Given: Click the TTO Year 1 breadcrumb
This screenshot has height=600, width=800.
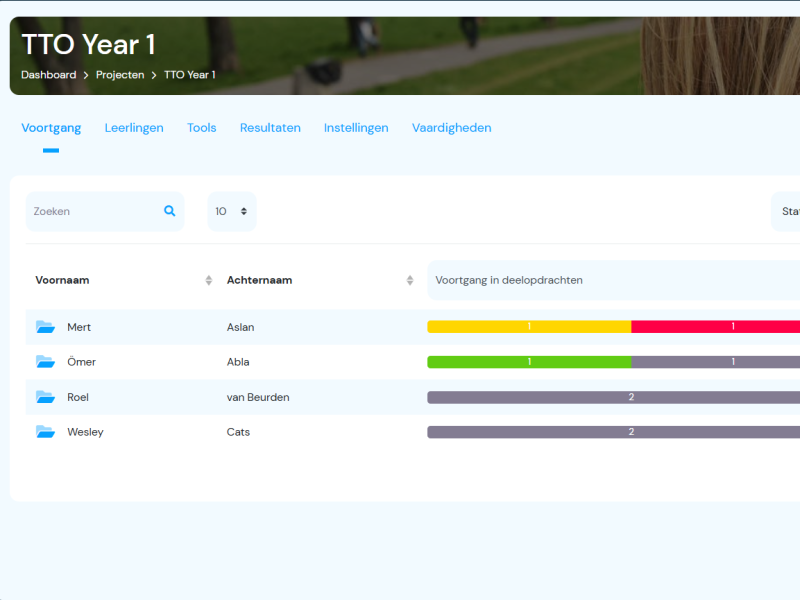Looking at the screenshot, I should click(190, 75).
